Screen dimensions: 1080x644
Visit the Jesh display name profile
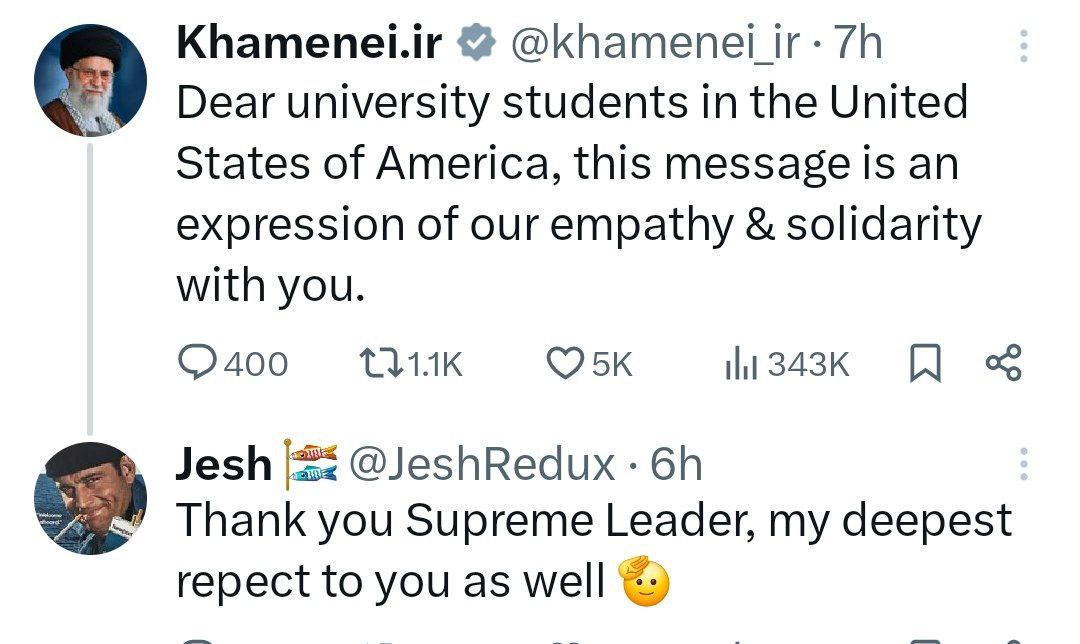223,465
